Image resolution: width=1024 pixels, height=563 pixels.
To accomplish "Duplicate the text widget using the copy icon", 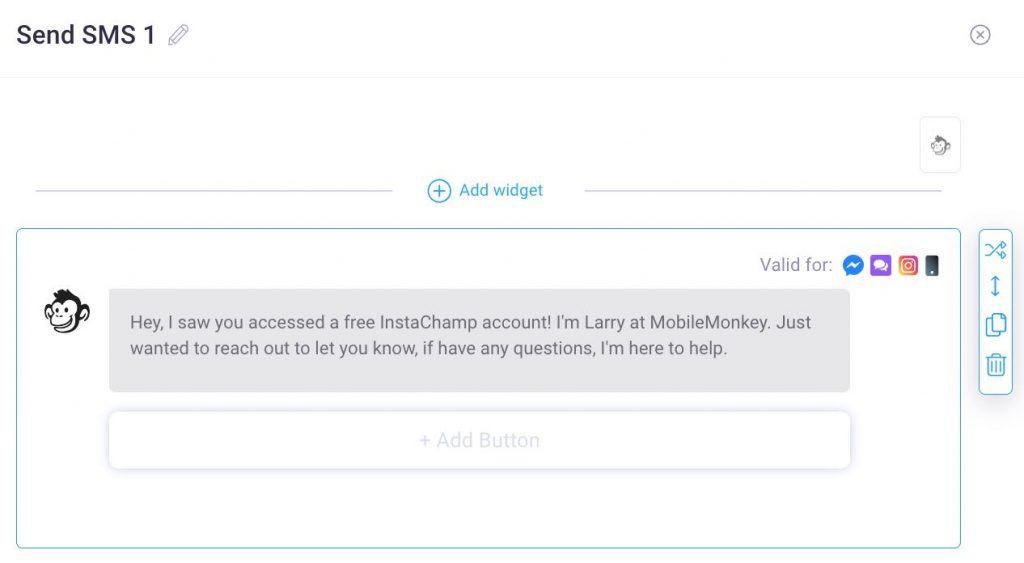I will tap(995, 325).
